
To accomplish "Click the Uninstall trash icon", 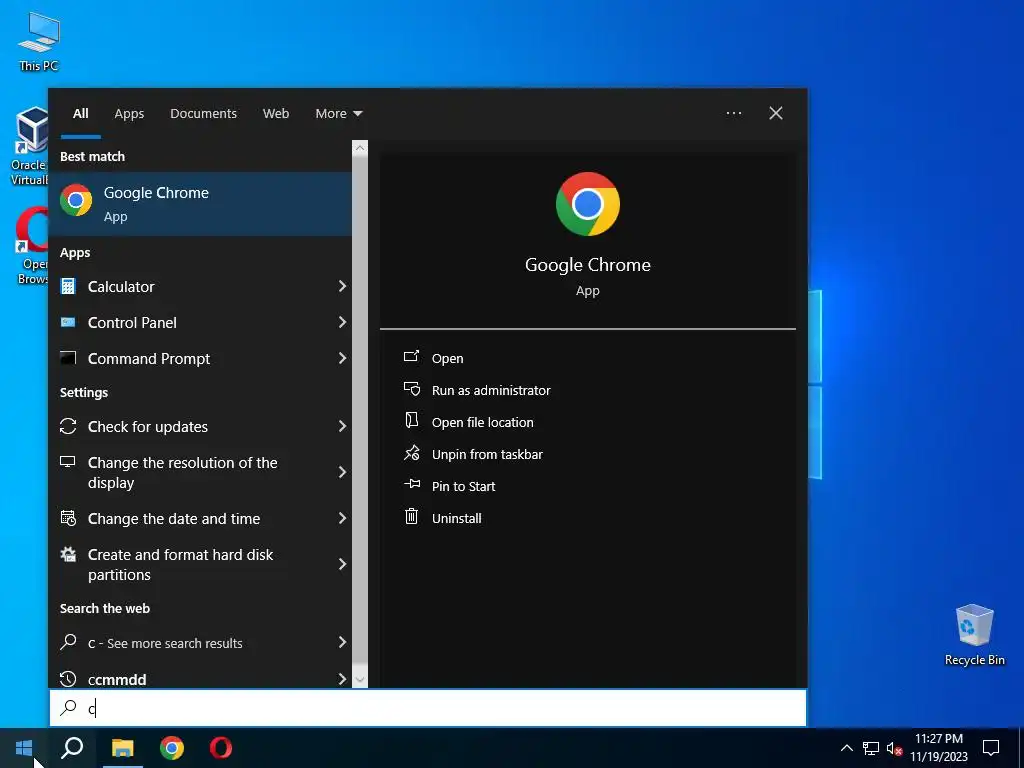I will coord(411,516).
